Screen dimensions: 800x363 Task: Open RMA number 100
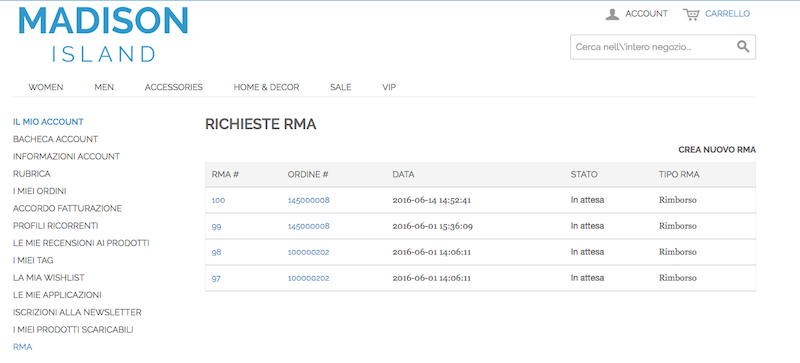pos(218,200)
